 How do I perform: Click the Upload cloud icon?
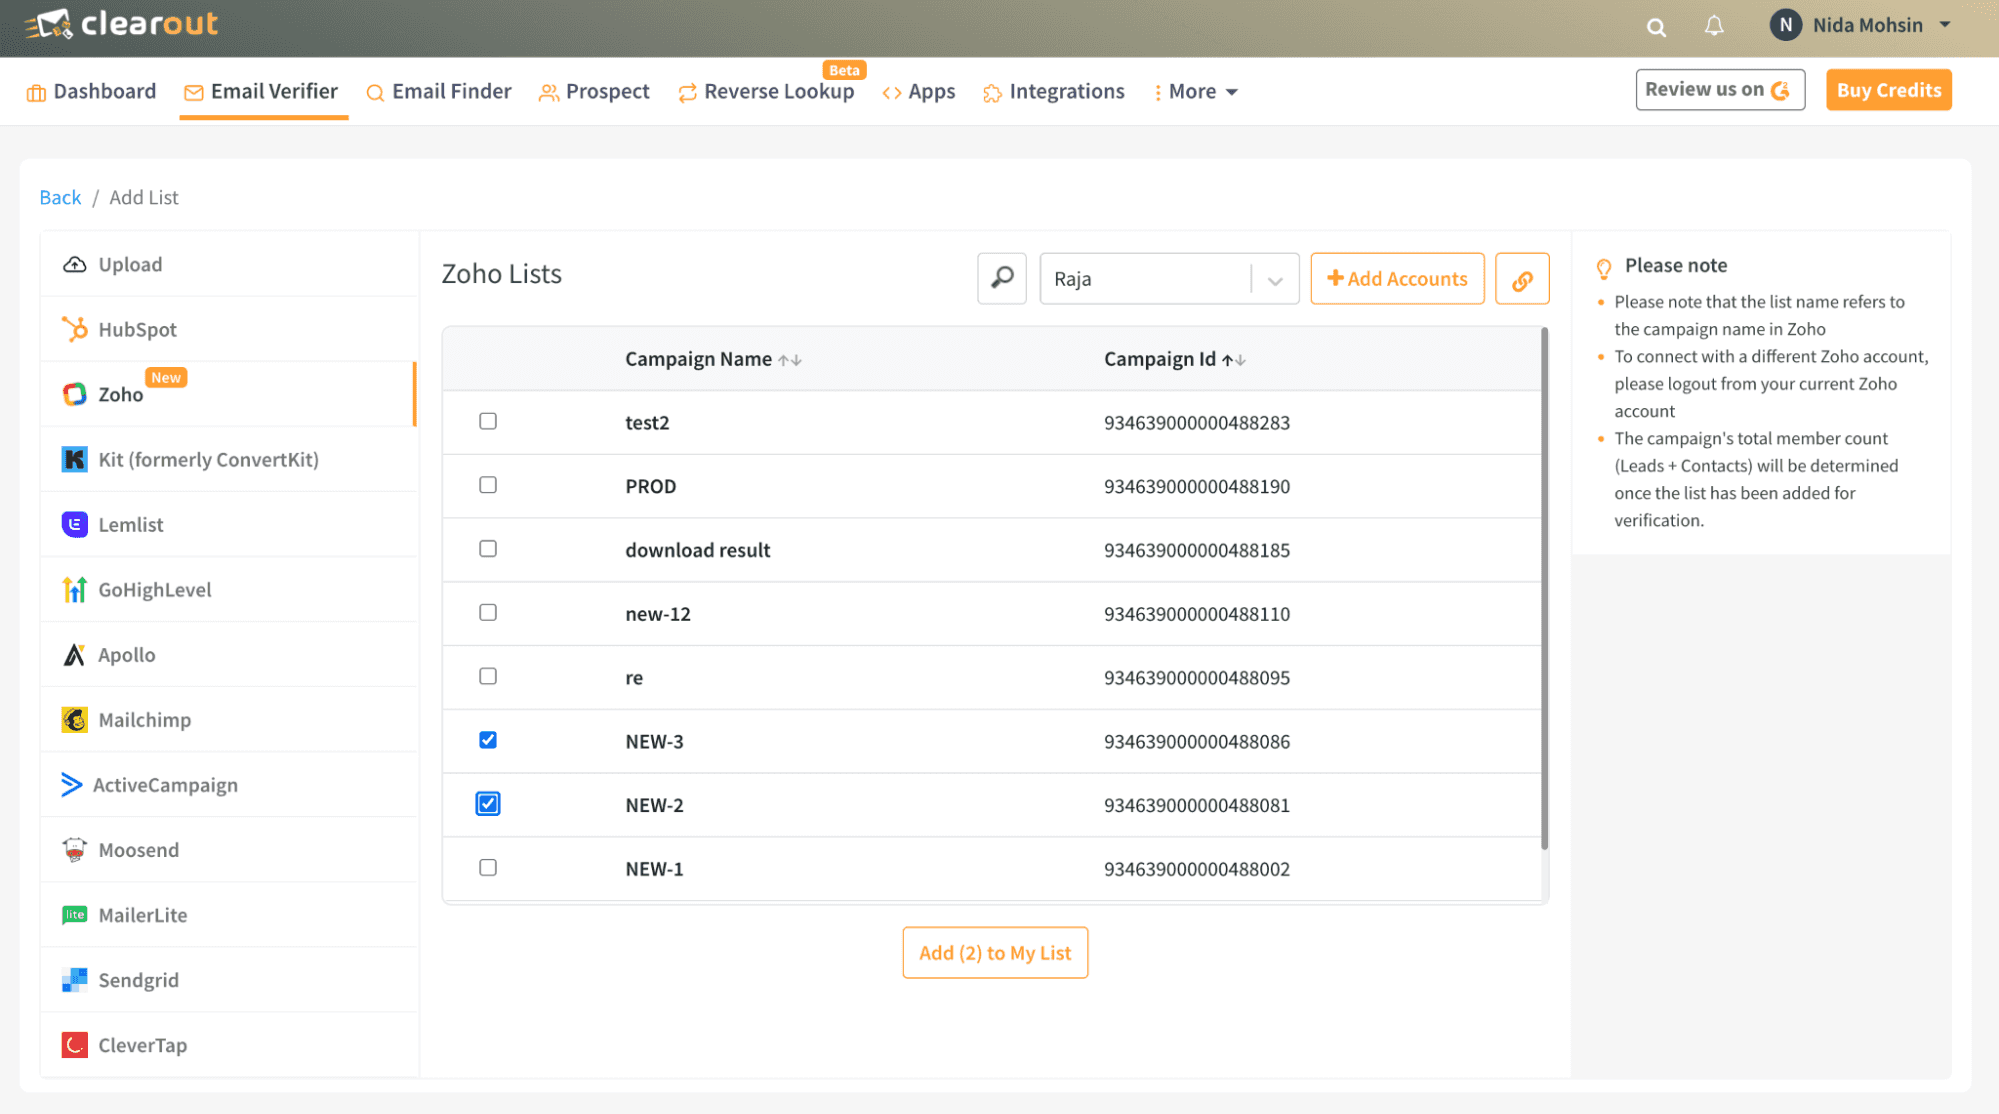(x=74, y=264)
